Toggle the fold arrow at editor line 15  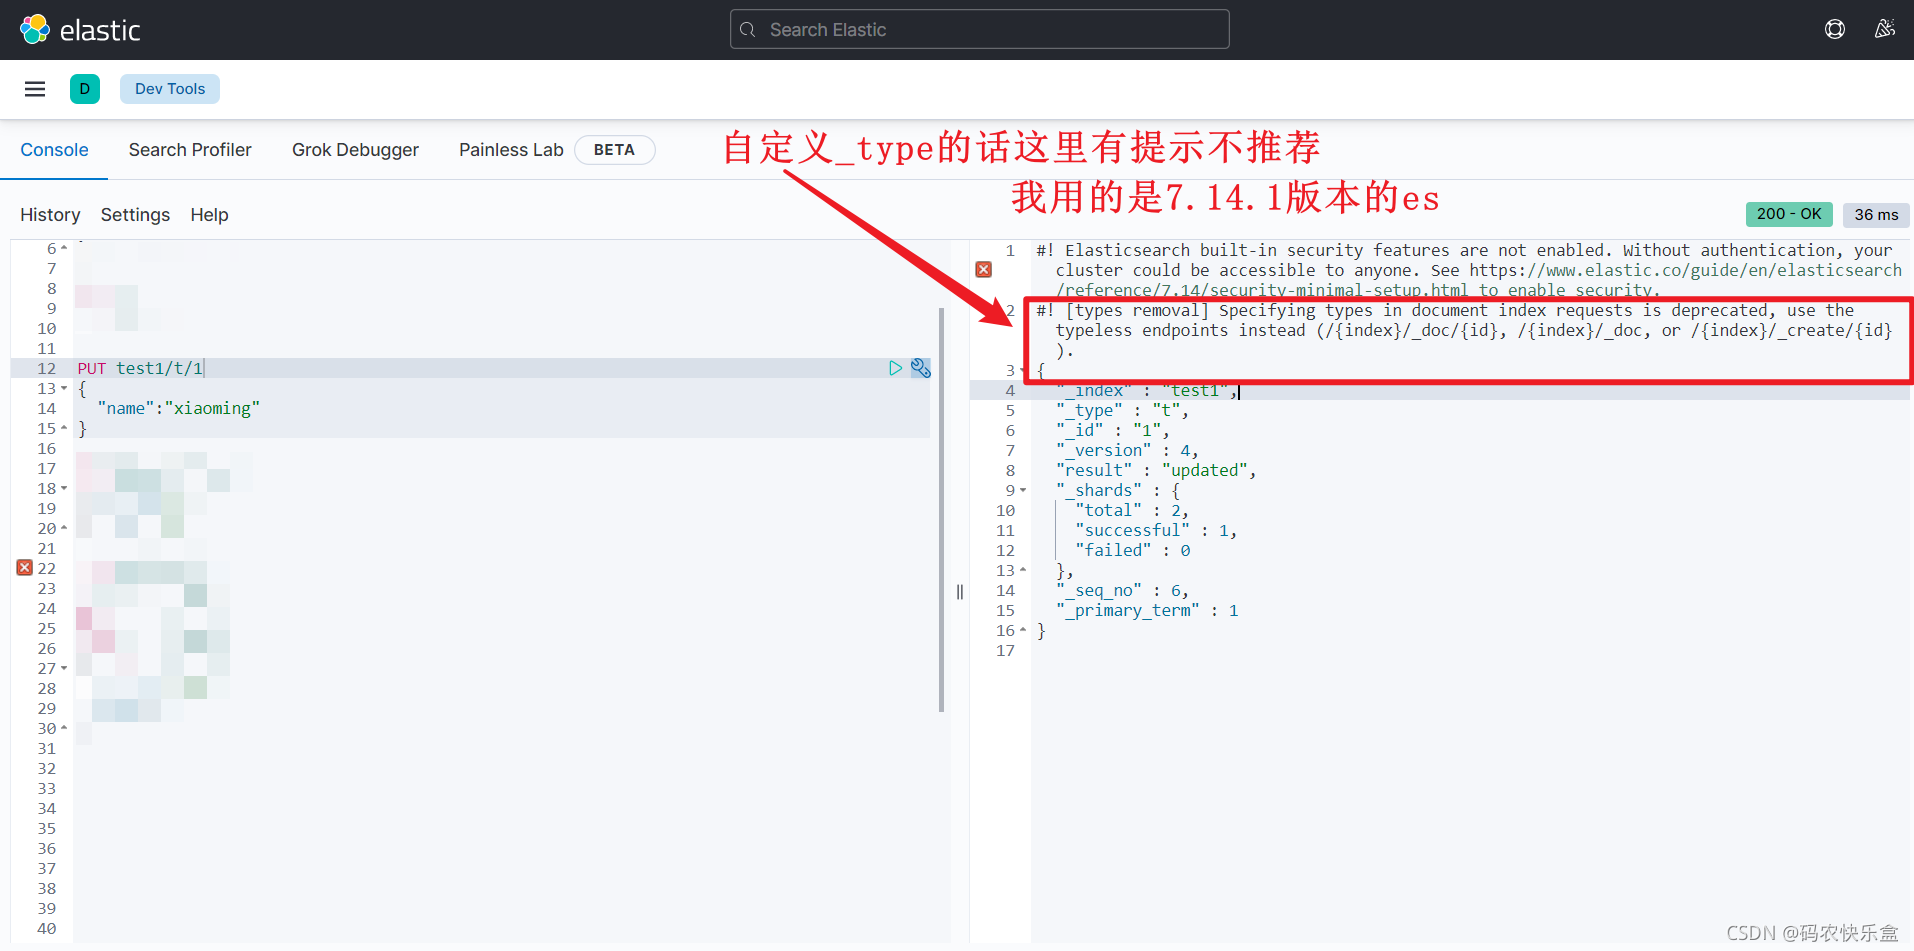pyautogui.click(x=64, y=428)
